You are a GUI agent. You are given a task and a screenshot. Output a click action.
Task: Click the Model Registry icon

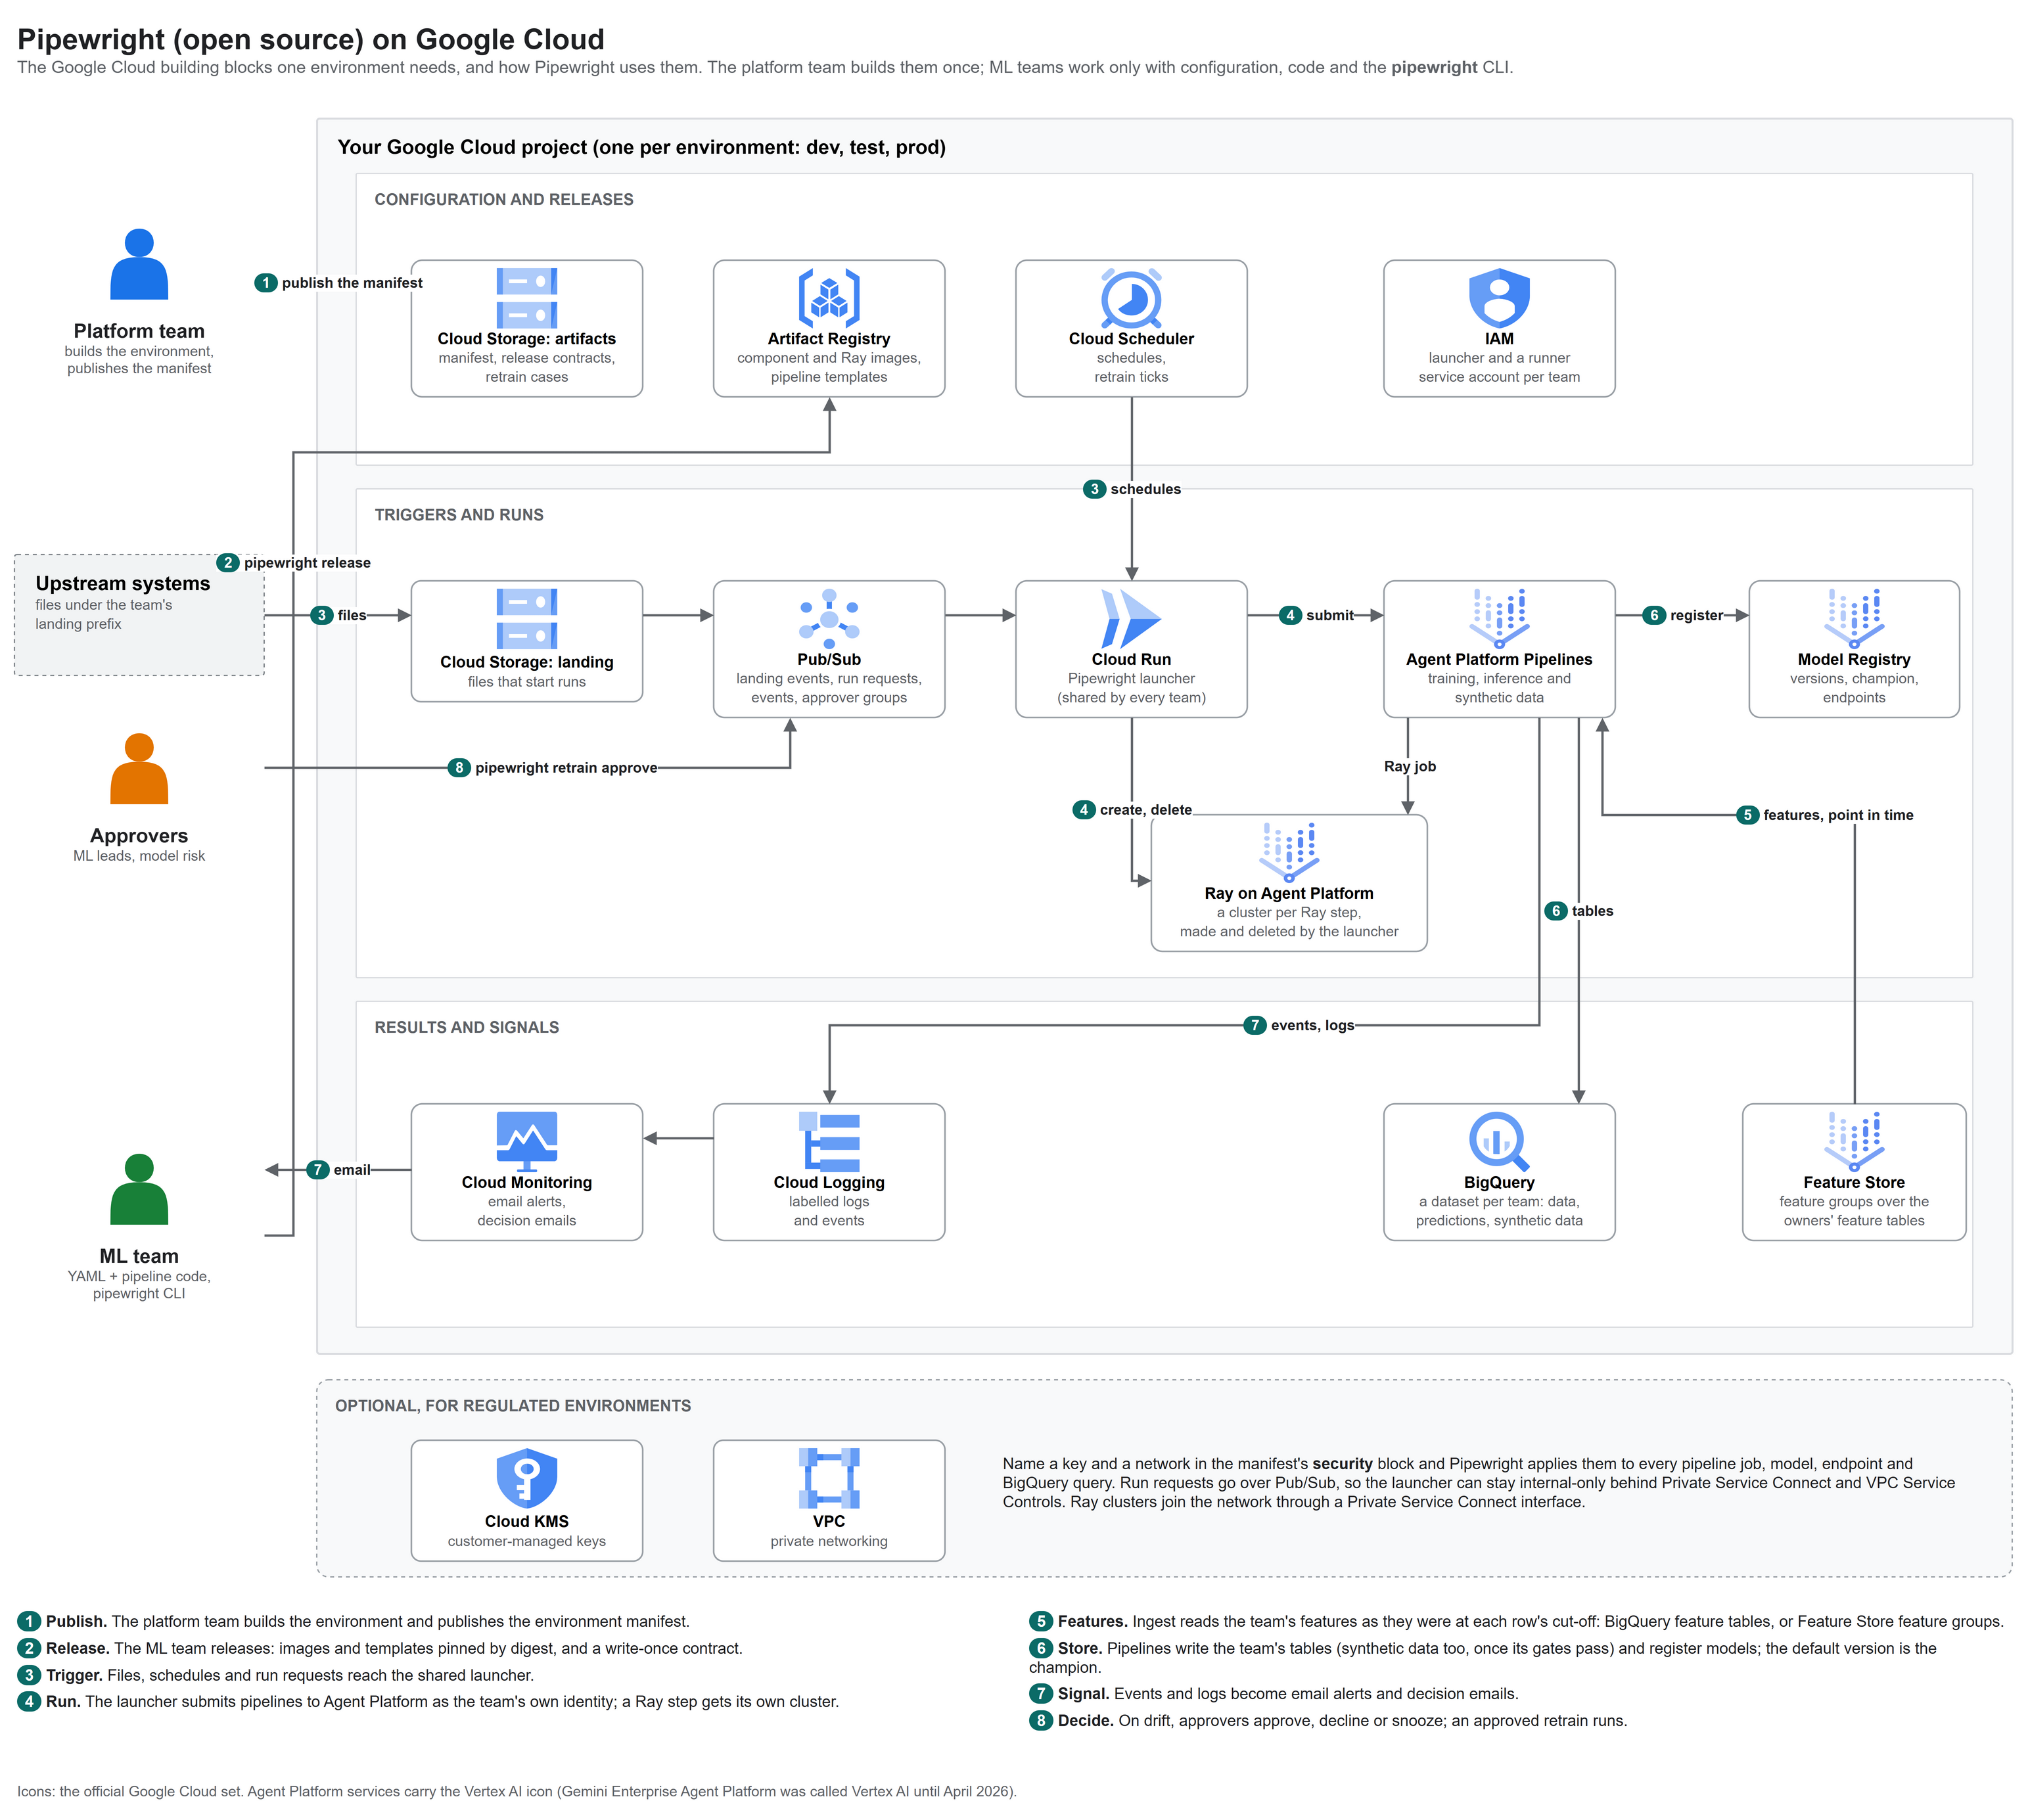(1854, 618)
